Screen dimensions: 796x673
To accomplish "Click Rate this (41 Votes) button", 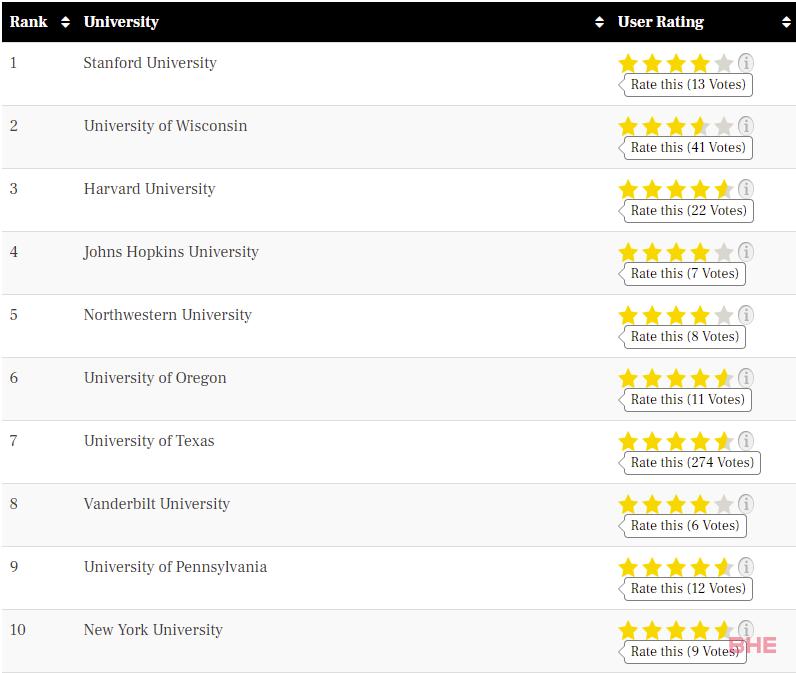I will (x=688, y=148).
